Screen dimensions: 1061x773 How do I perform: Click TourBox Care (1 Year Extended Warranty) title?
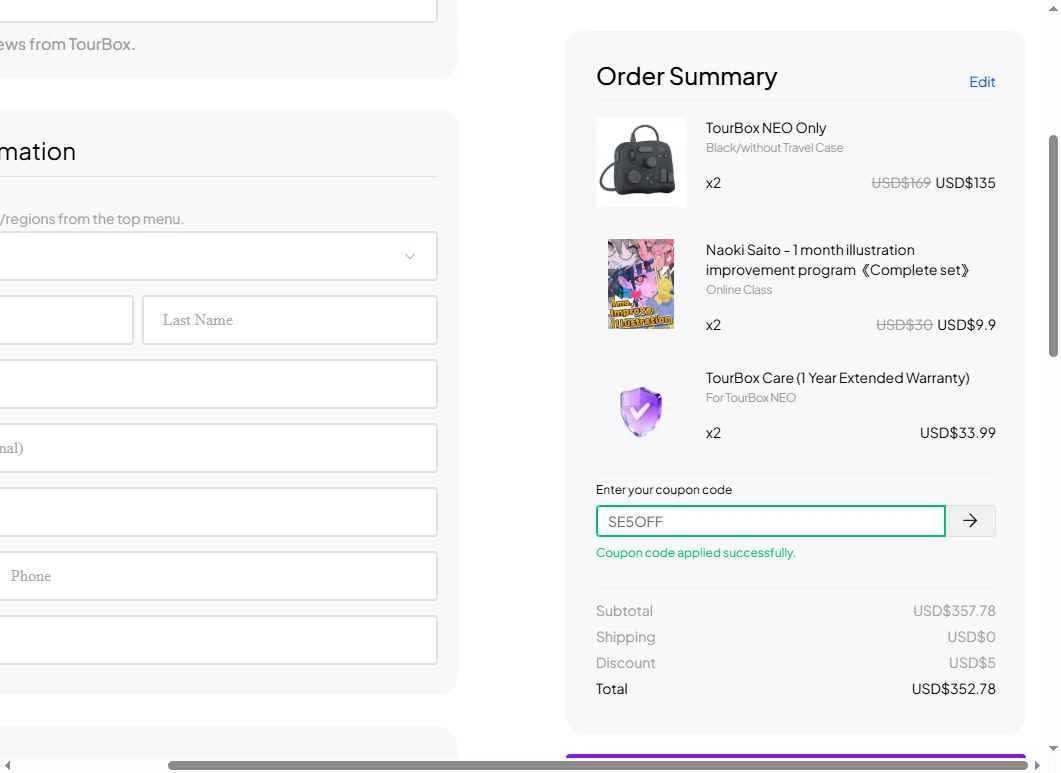[x=837, y=378]
